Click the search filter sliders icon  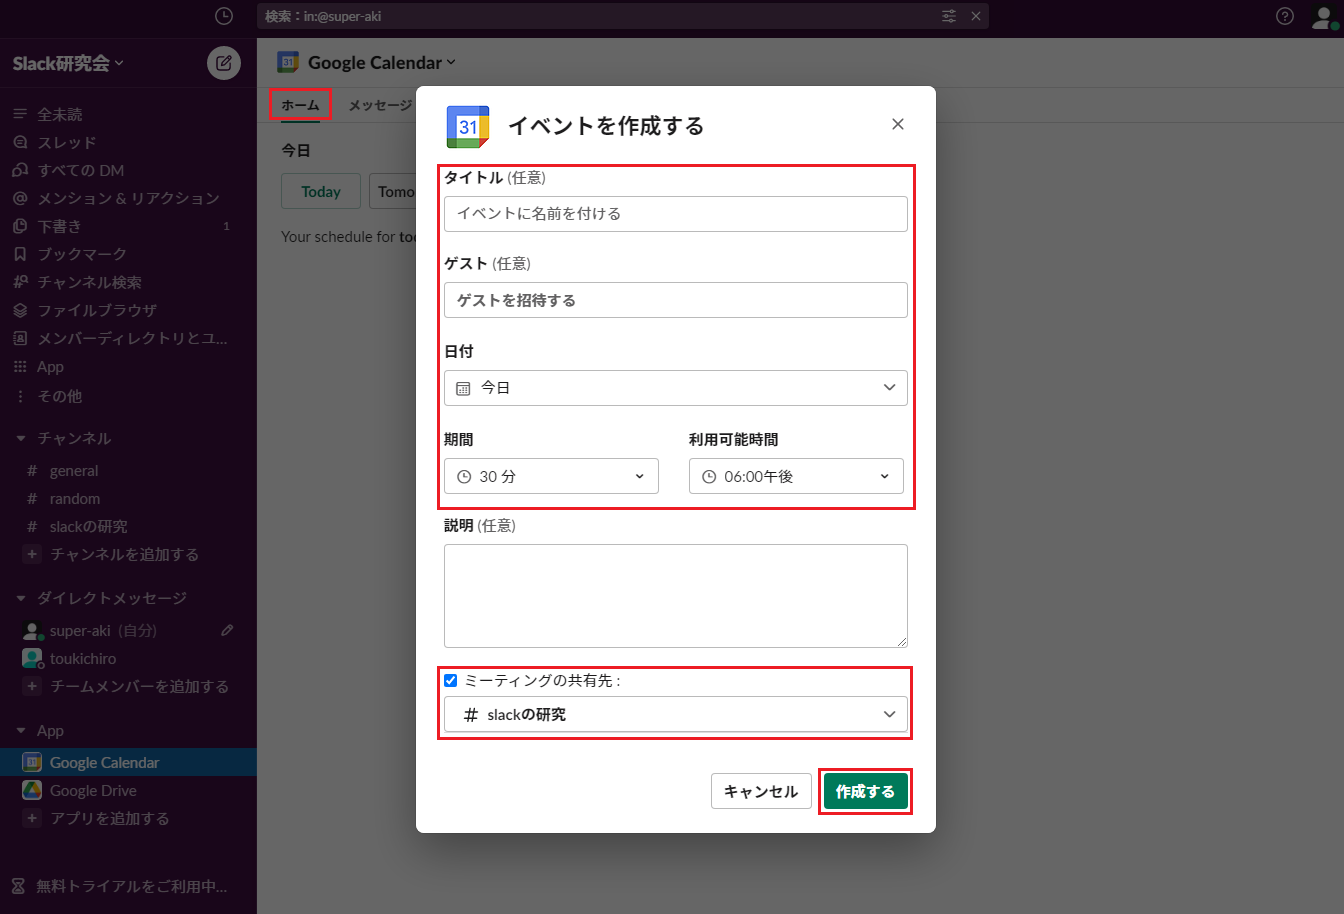[x=949, y=16]
